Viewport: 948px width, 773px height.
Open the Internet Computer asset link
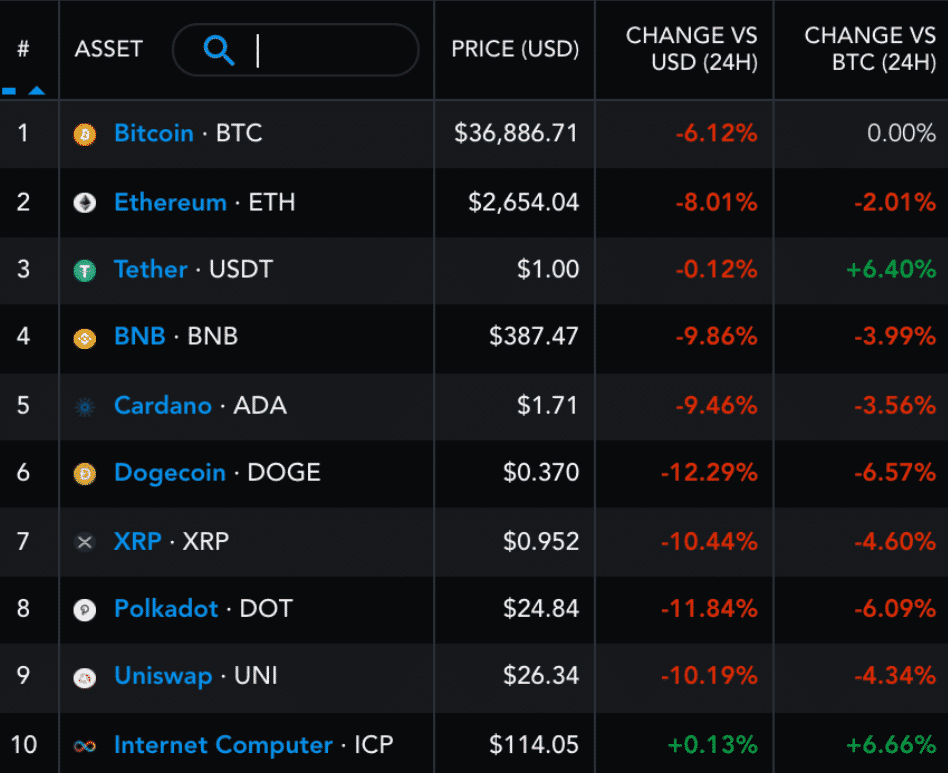pyautogui.click(x=223, y=745)
